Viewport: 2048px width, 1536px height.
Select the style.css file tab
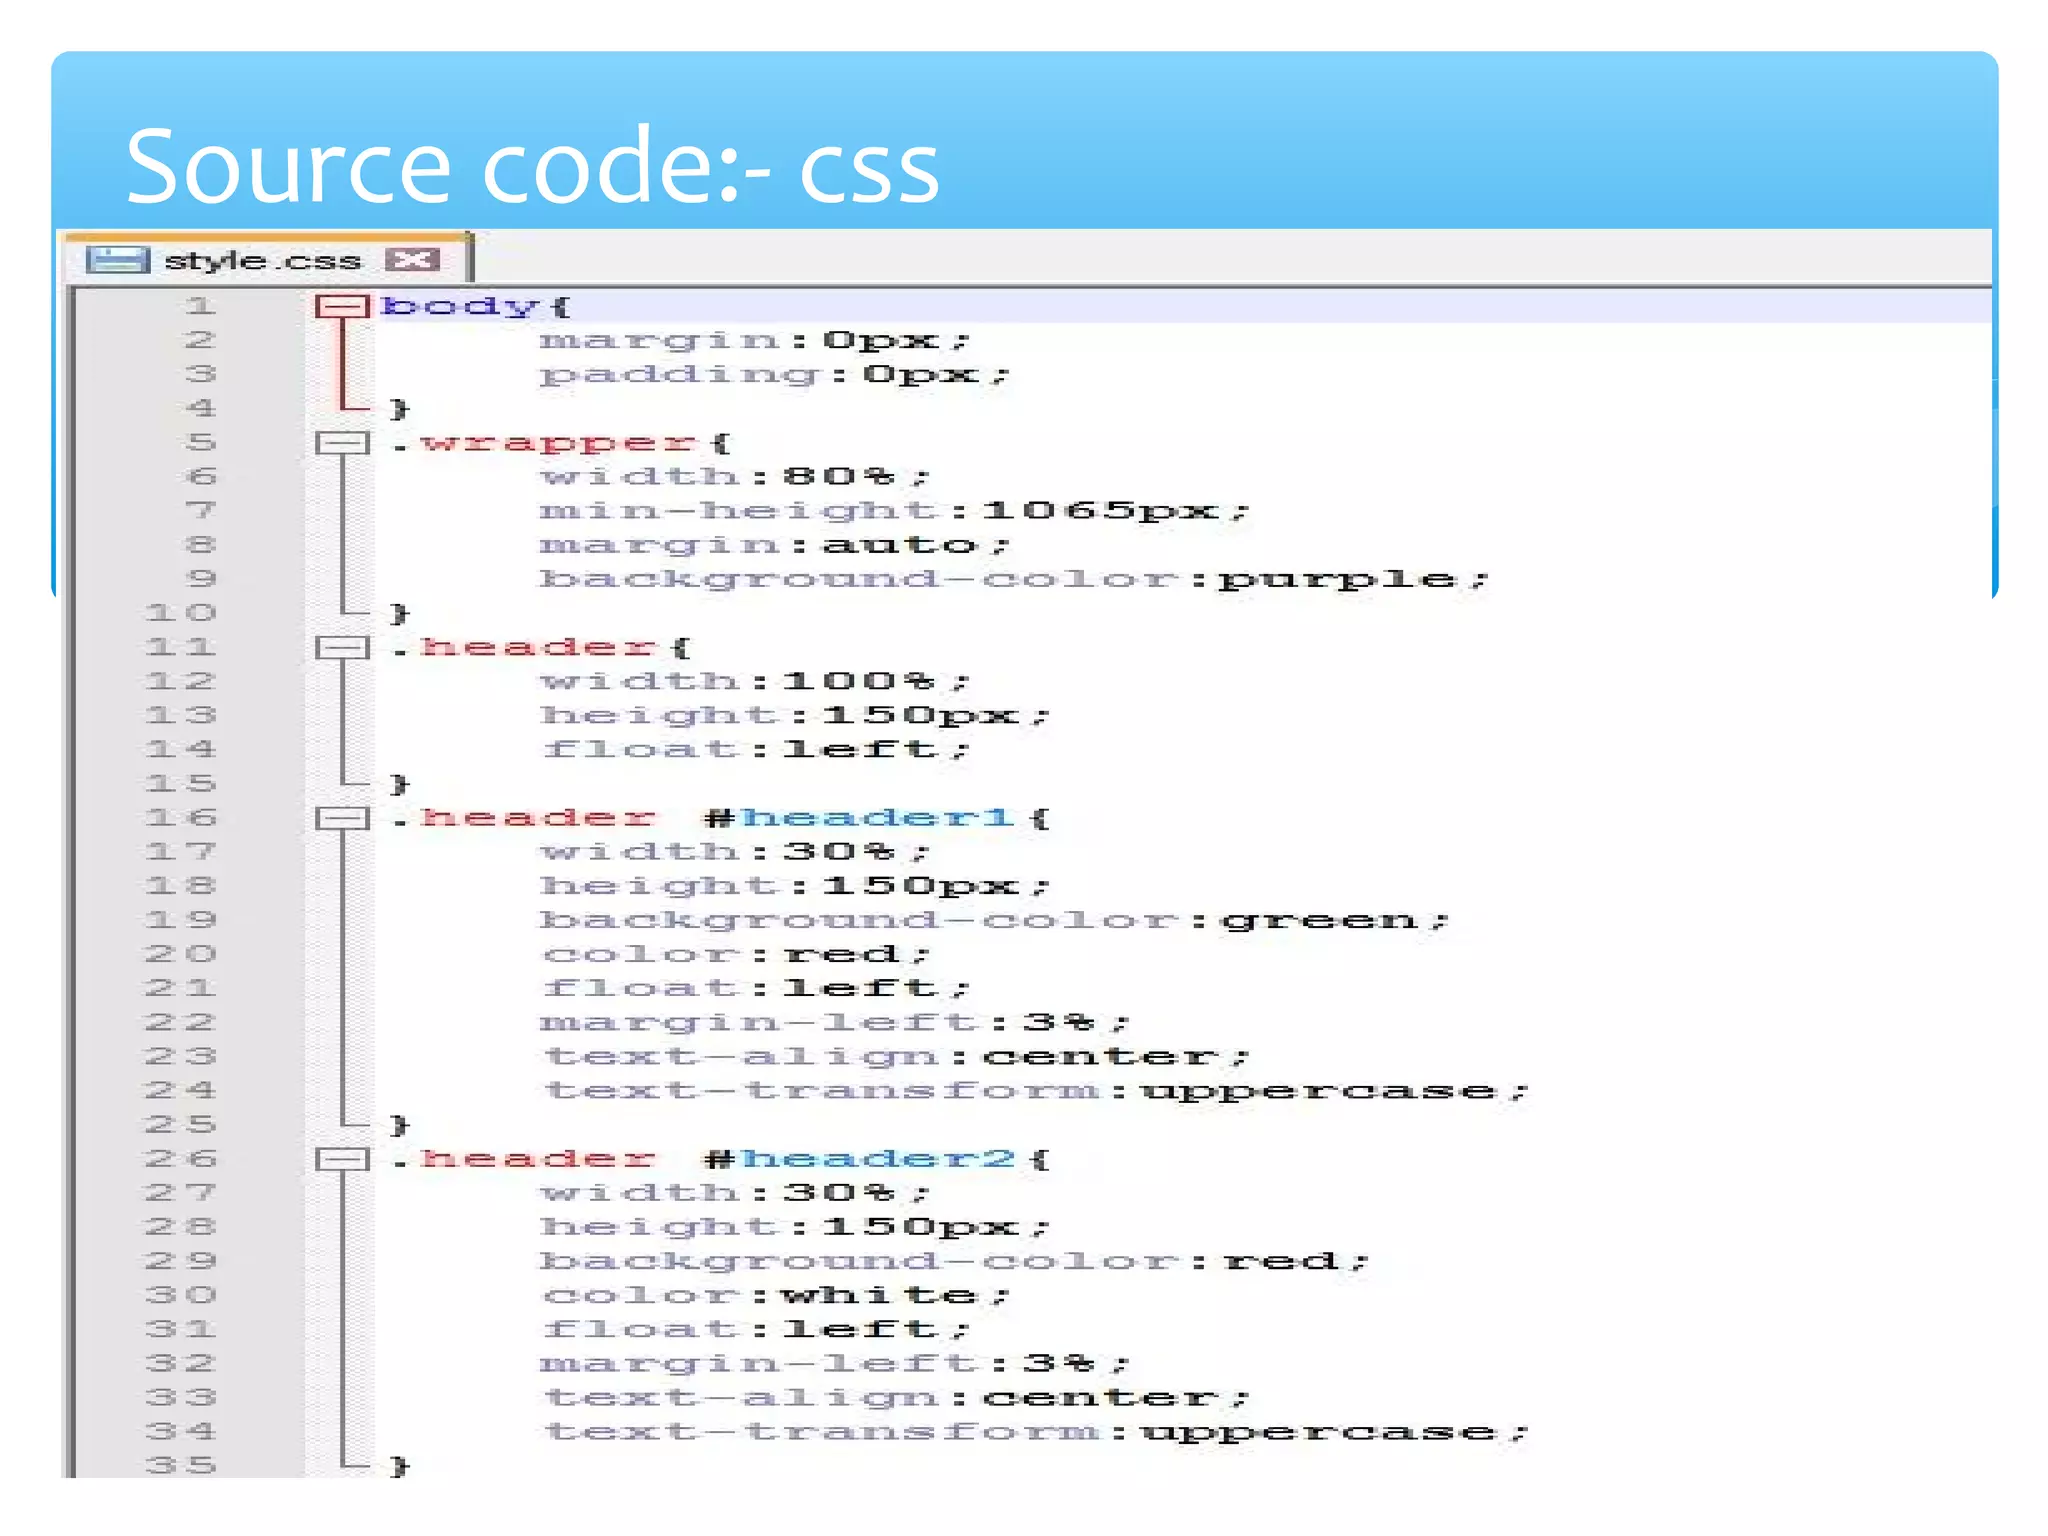[262, 260]
